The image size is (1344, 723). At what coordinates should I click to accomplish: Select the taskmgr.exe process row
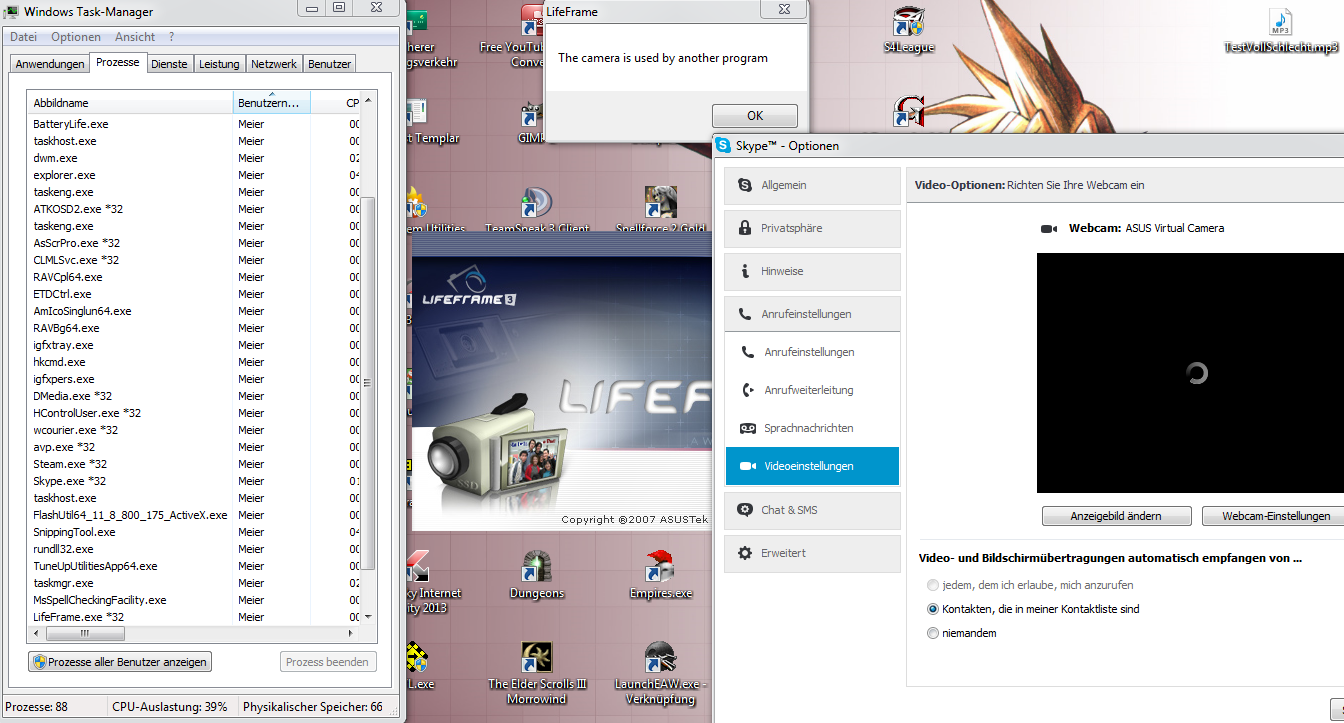[194, 583]
